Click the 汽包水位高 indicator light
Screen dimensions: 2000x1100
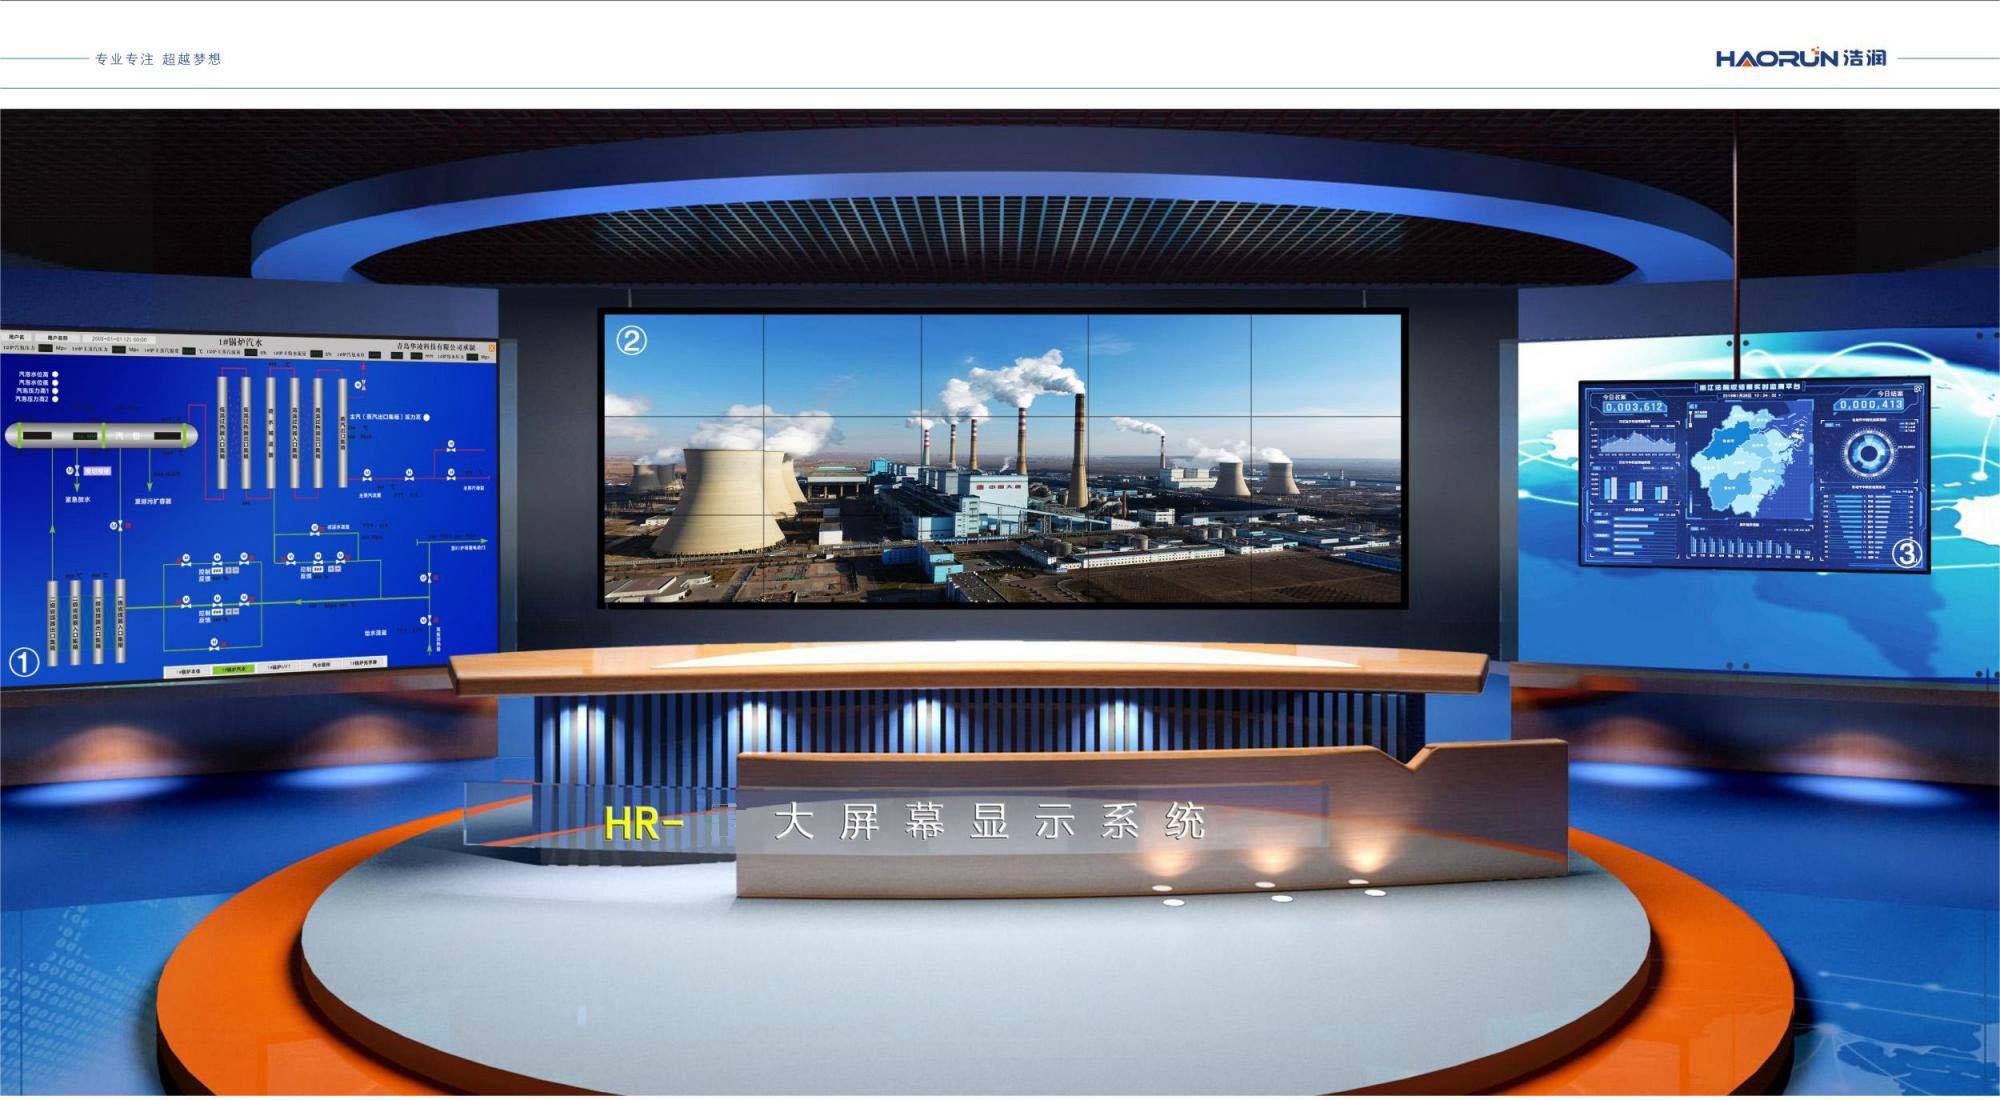(55, 374)
